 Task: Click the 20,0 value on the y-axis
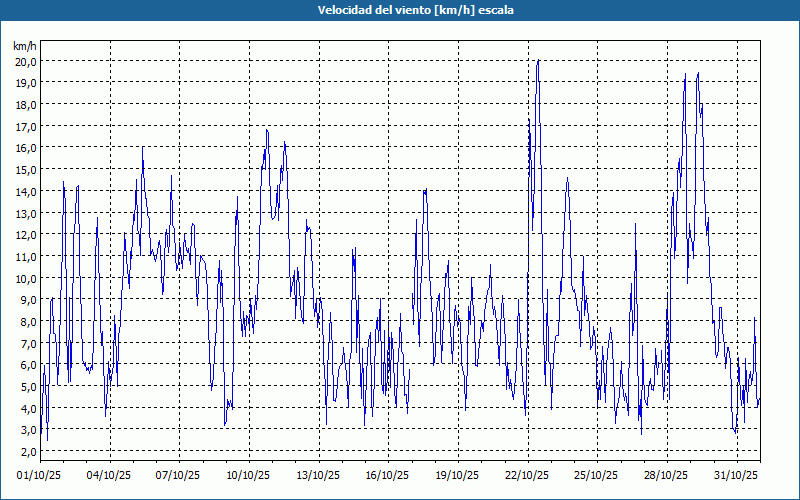(x=25, y=61)
